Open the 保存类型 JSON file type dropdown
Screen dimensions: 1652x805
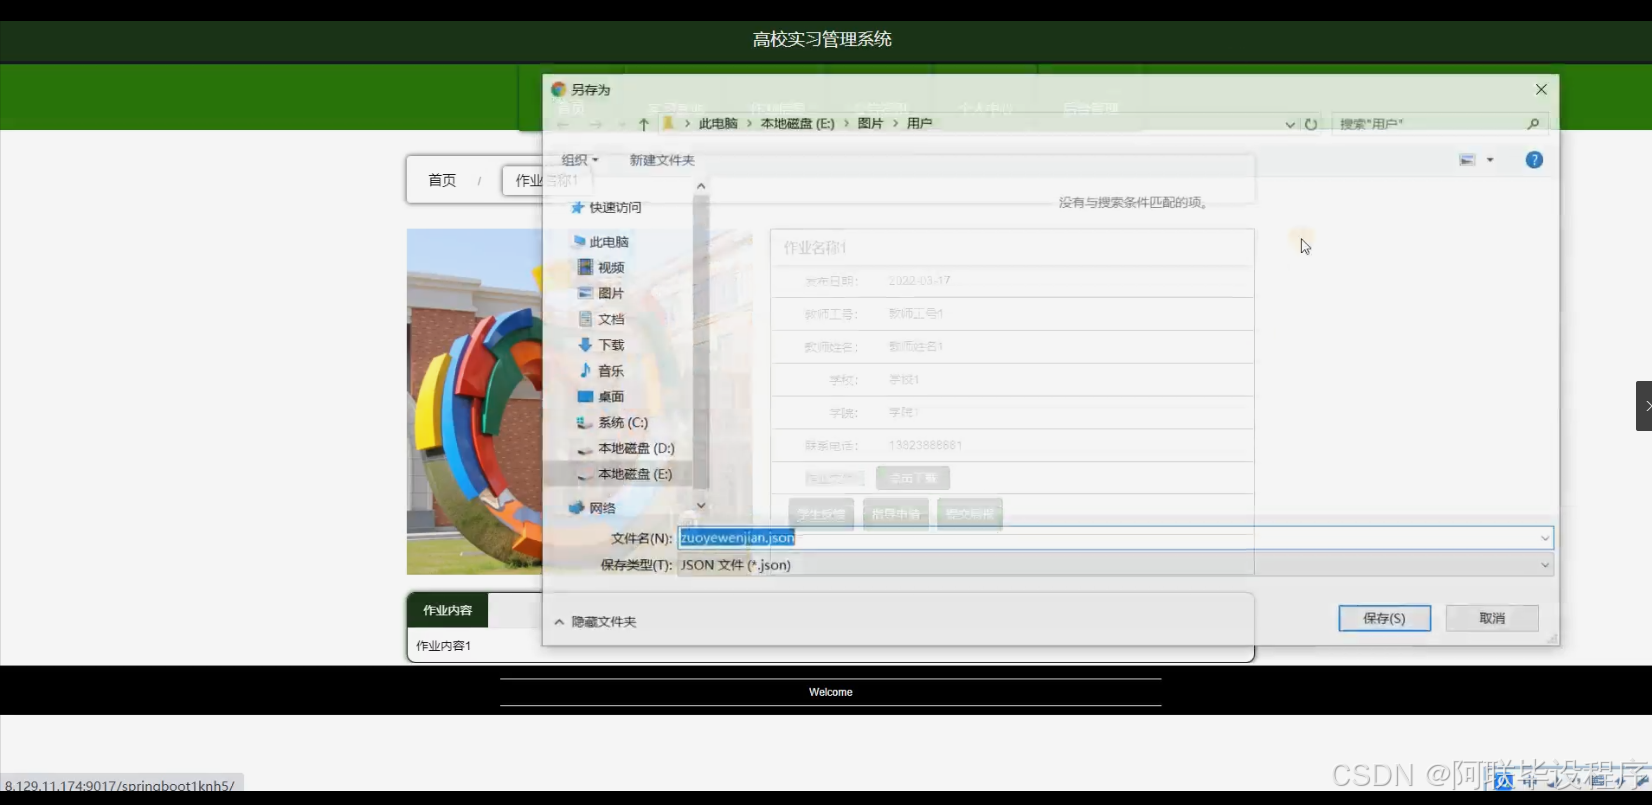[x=1115, y=565]
